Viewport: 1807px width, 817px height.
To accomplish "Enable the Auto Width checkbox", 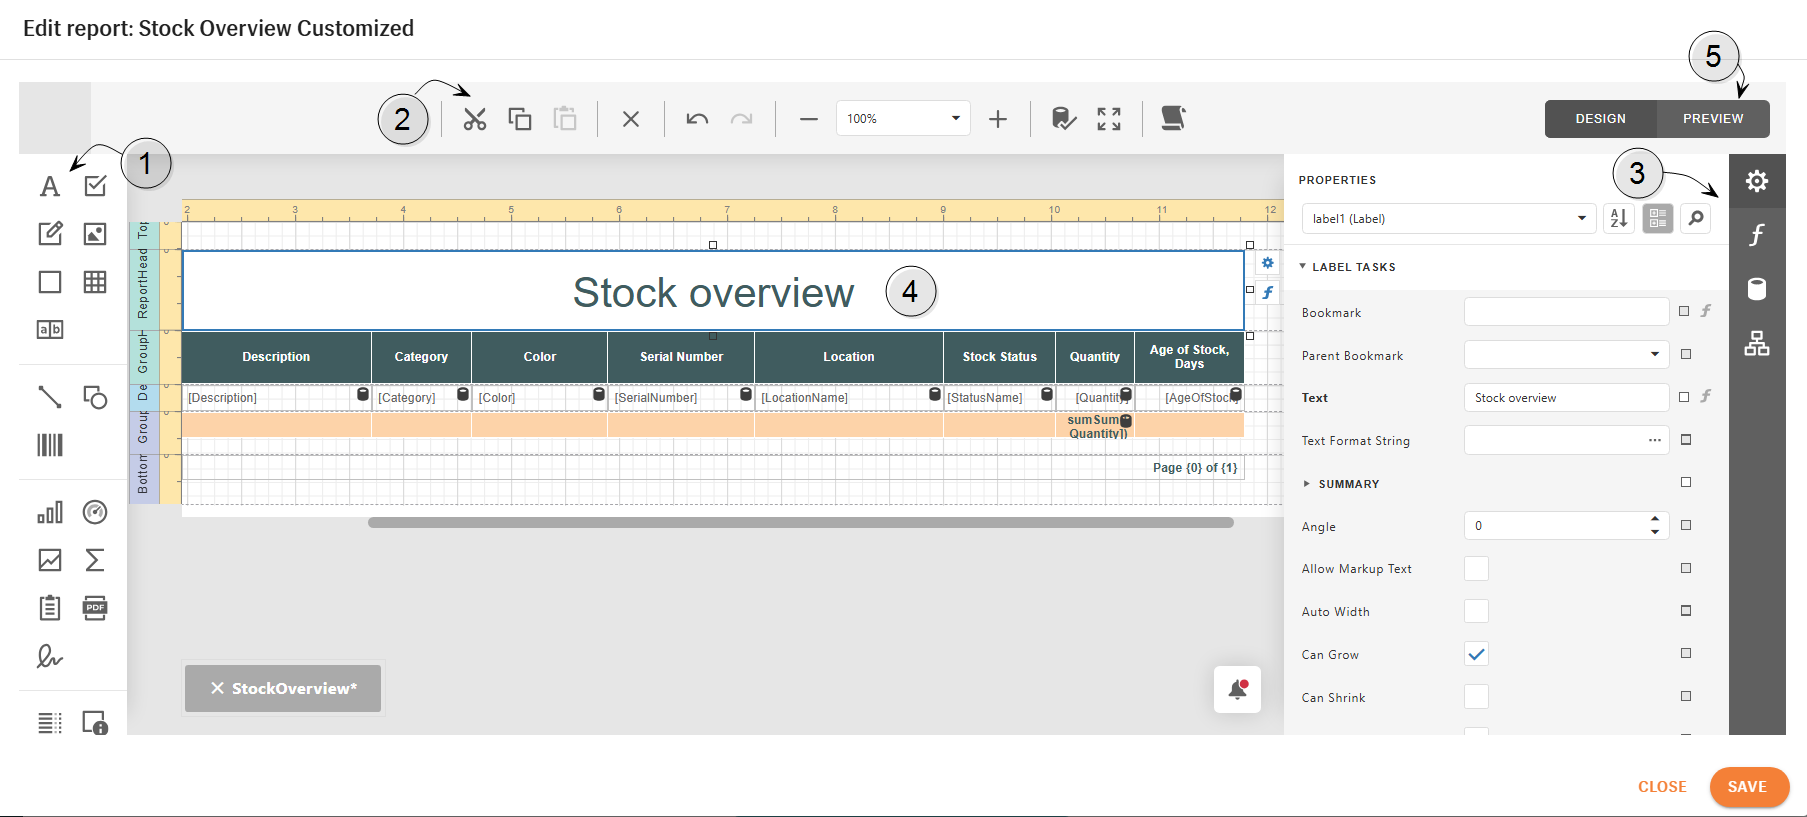I will coord(1476,611).
